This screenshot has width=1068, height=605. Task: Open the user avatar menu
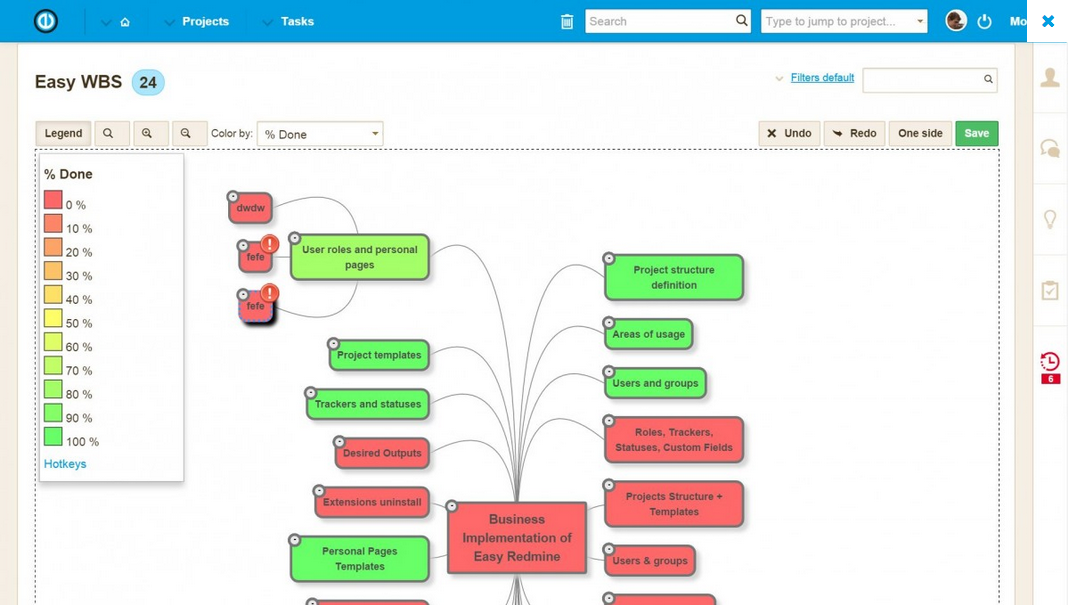956,20
